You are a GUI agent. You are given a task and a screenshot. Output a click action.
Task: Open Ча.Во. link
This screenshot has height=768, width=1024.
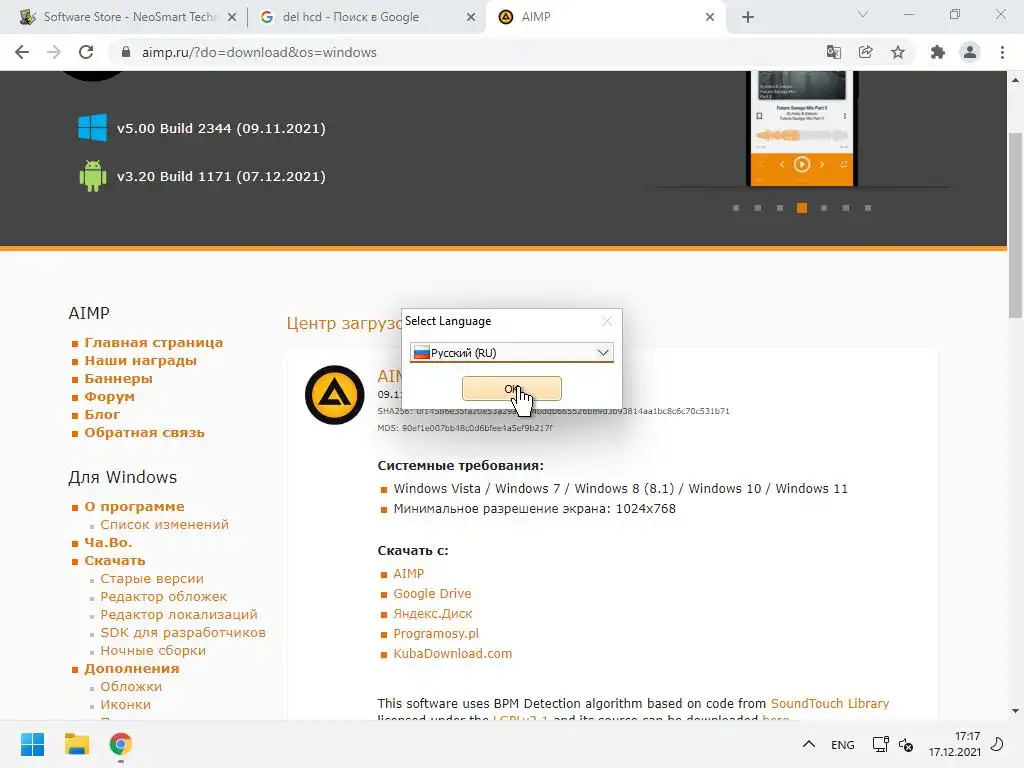point(108,543)
